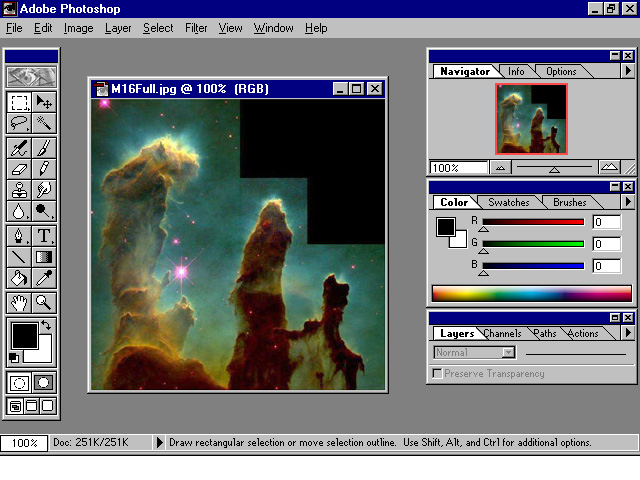Click the red R color slider

pyautogui.click(x=533, y=222)
